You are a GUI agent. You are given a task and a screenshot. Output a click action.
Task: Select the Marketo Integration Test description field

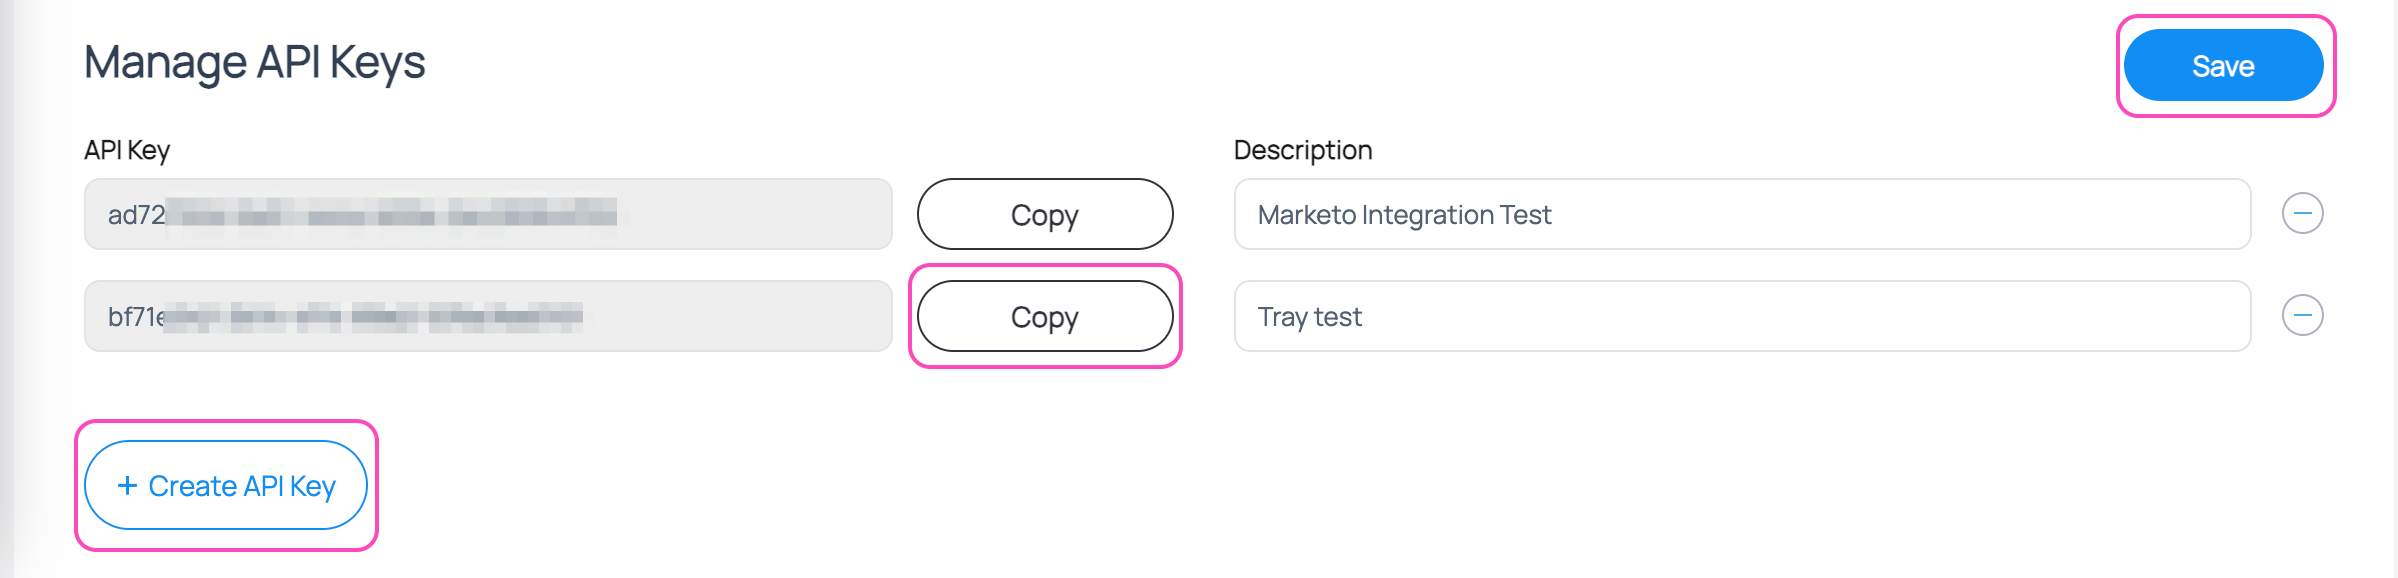coord(1742,214)
